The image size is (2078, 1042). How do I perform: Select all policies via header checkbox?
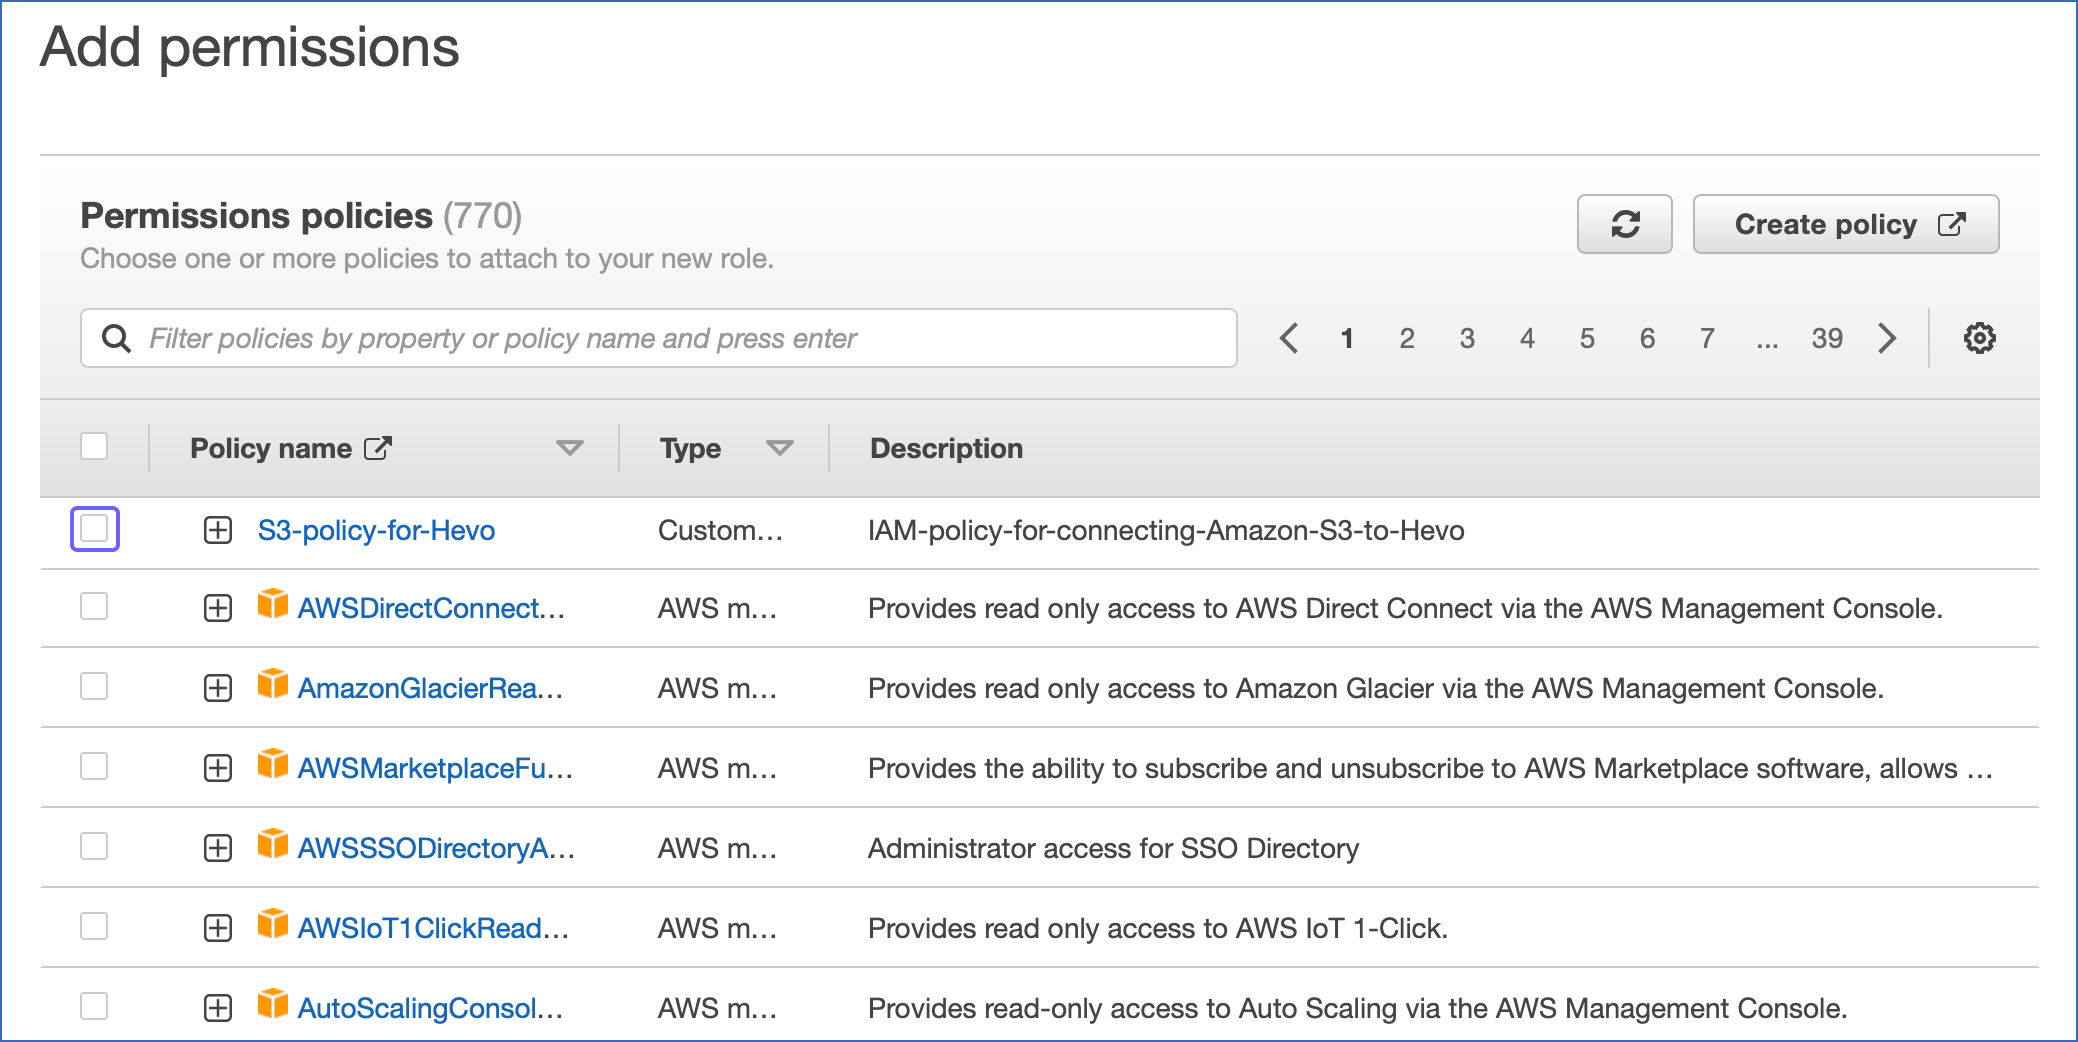94,446
